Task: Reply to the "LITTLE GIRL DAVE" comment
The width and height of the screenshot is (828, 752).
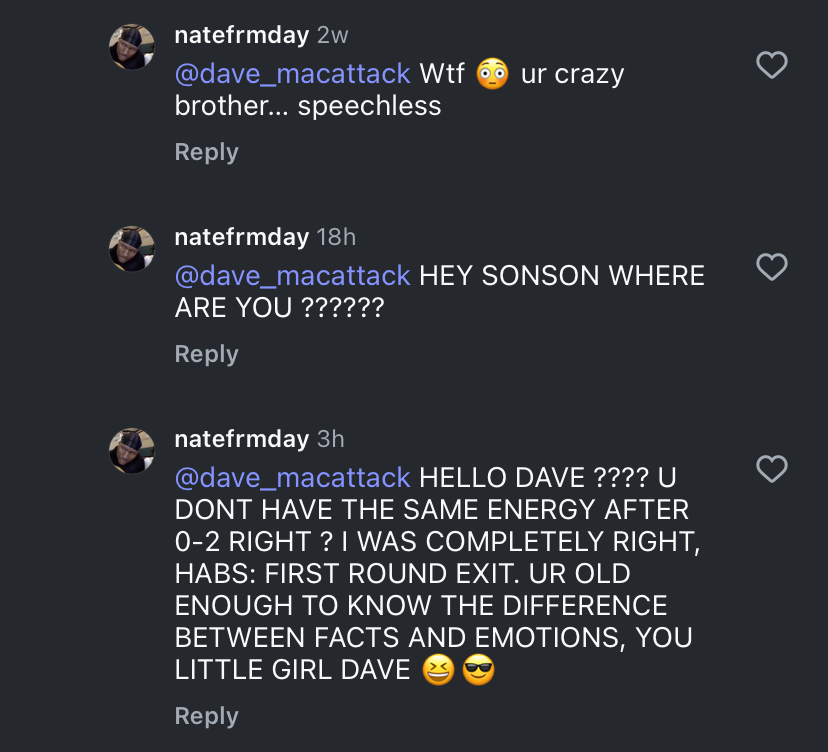Action: click(206, 716)
